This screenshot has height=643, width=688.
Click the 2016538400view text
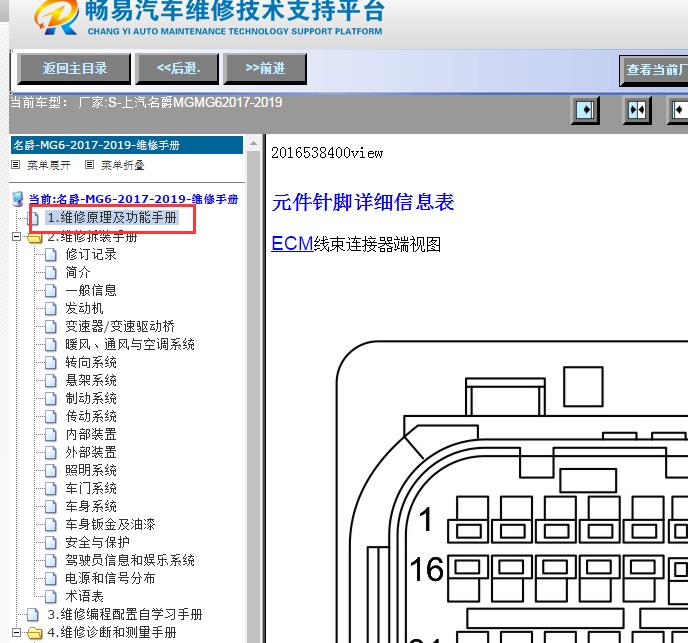pyautogui.click(x=327, y=153)
